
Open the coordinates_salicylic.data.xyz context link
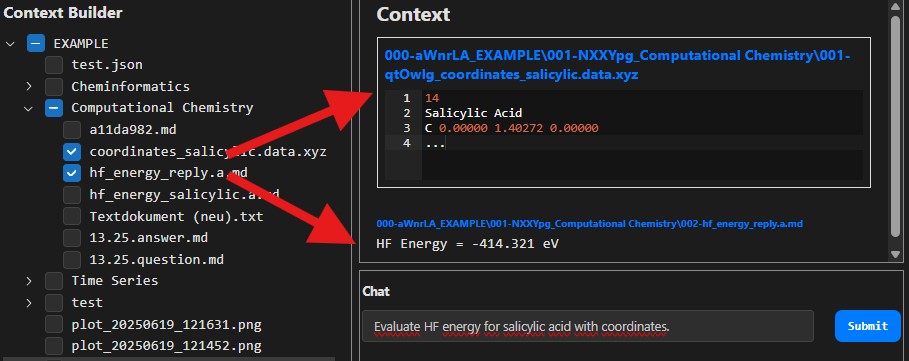click(x=617, y=65)
